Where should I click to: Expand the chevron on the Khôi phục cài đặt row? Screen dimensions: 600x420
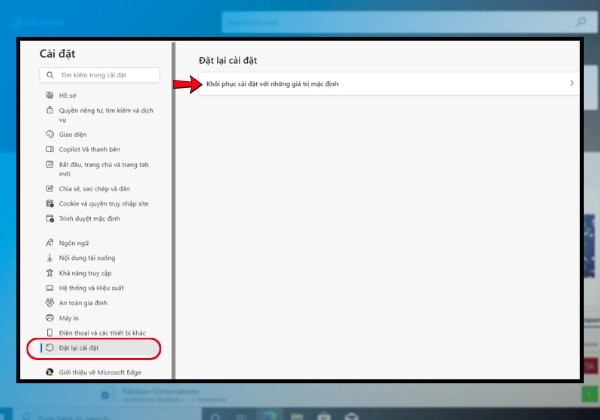(x=571, y=83)
